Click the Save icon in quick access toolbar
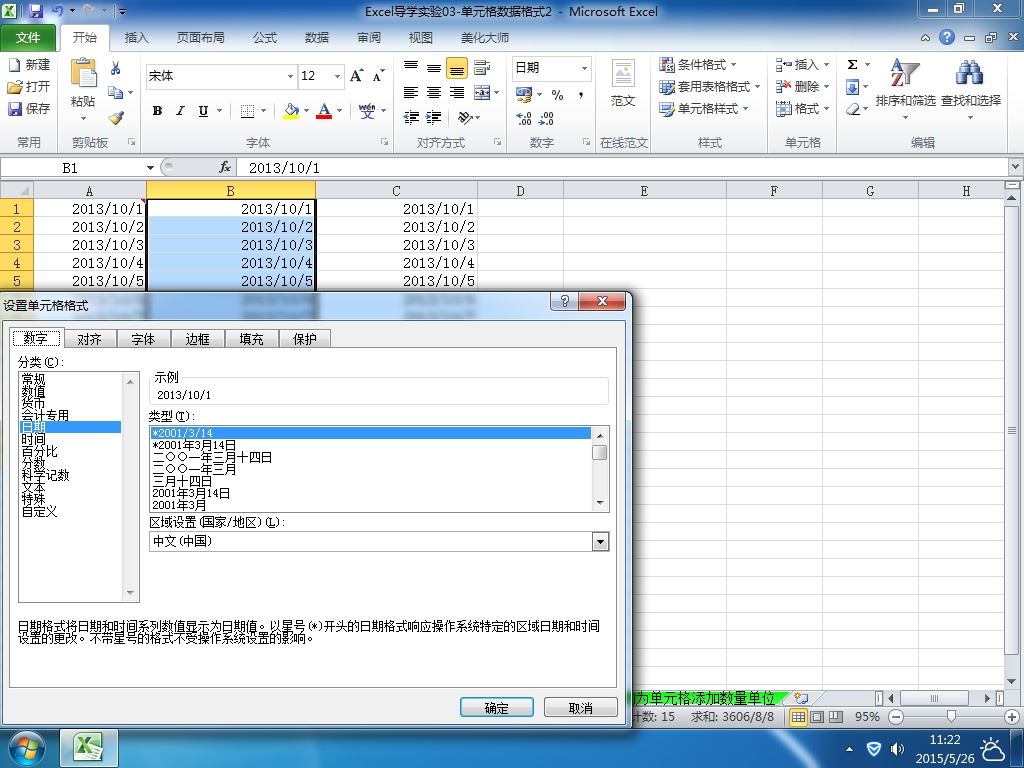The height and width of the screenshot is (768, 1024). click(36, 11)
